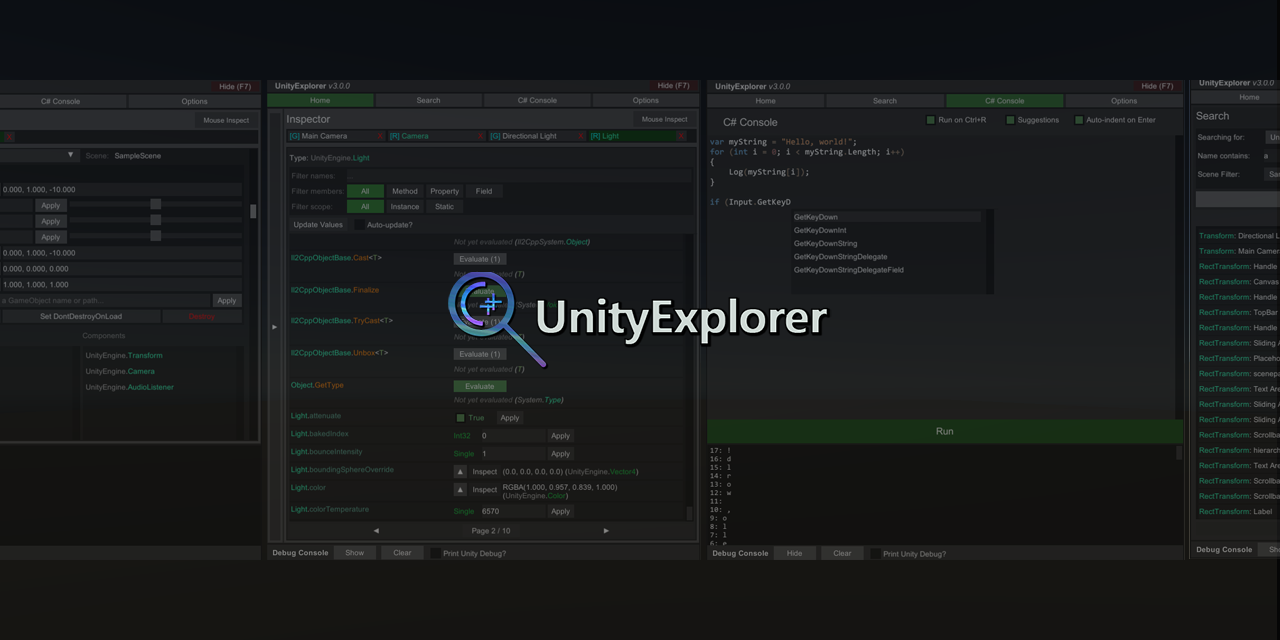The image size is (1280, 640).
Task: Toggle Auto-indent on Enter checkbox
Action: click(x=1079, y=120)
